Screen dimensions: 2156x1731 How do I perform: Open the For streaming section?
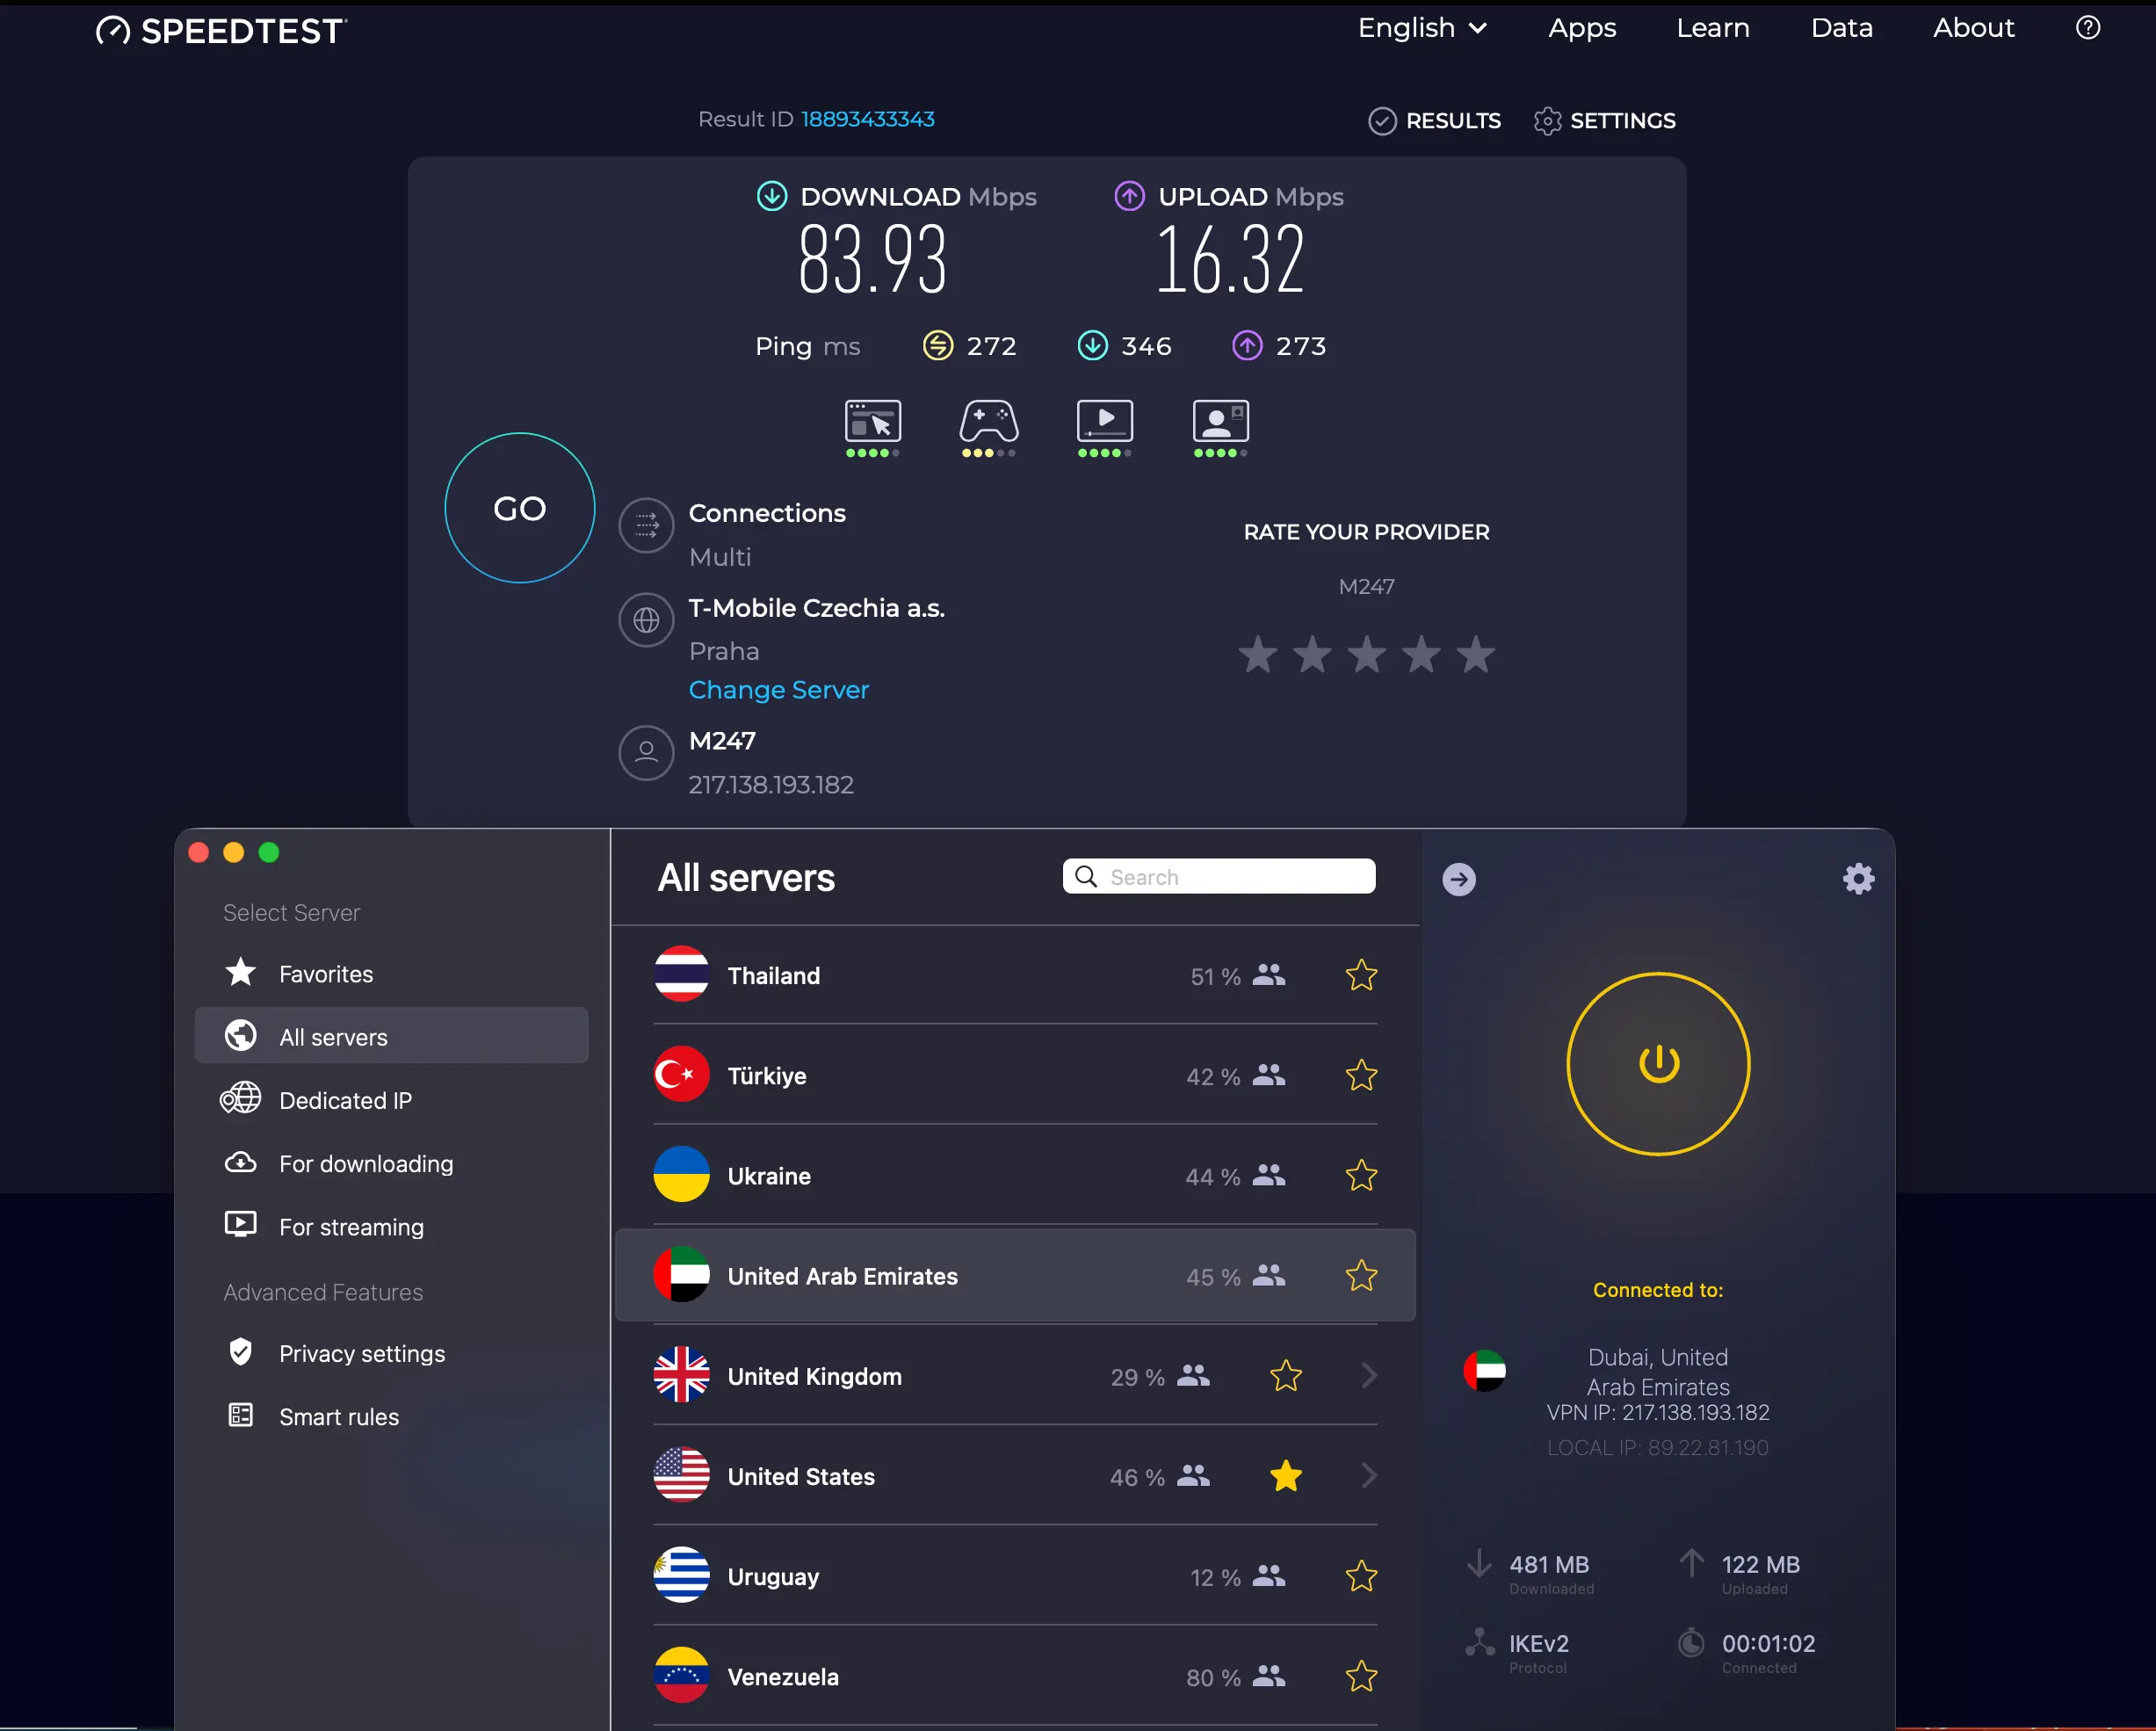point(350,1227)
